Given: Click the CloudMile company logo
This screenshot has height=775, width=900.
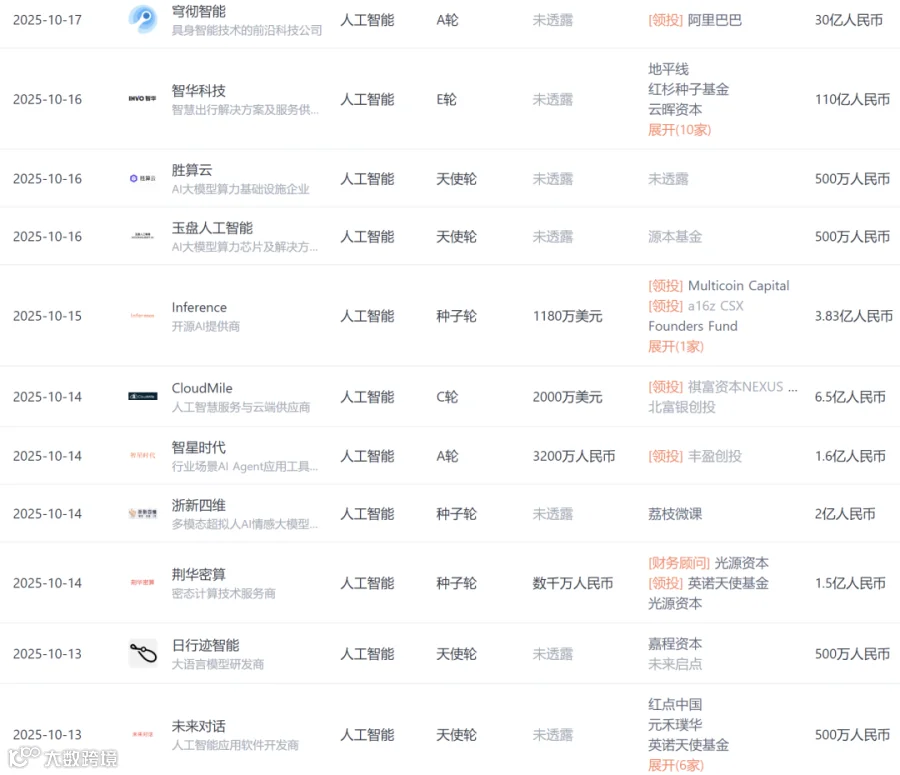Looking at the screenshot, I should click(142, 396).
